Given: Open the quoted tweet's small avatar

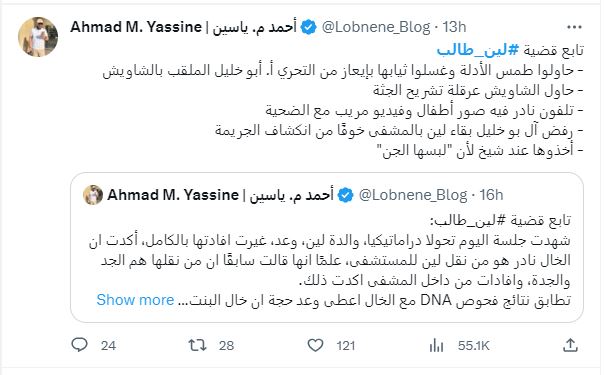Looking at the screenshot, I should [x=93, y=195].
